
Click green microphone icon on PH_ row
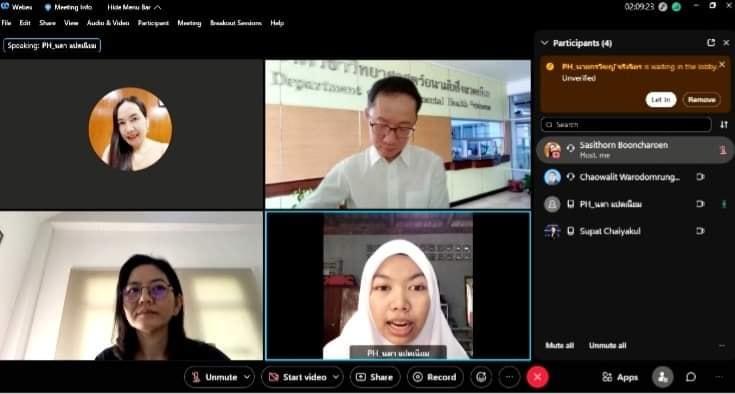pyautogui.click(x=724, y=204)
